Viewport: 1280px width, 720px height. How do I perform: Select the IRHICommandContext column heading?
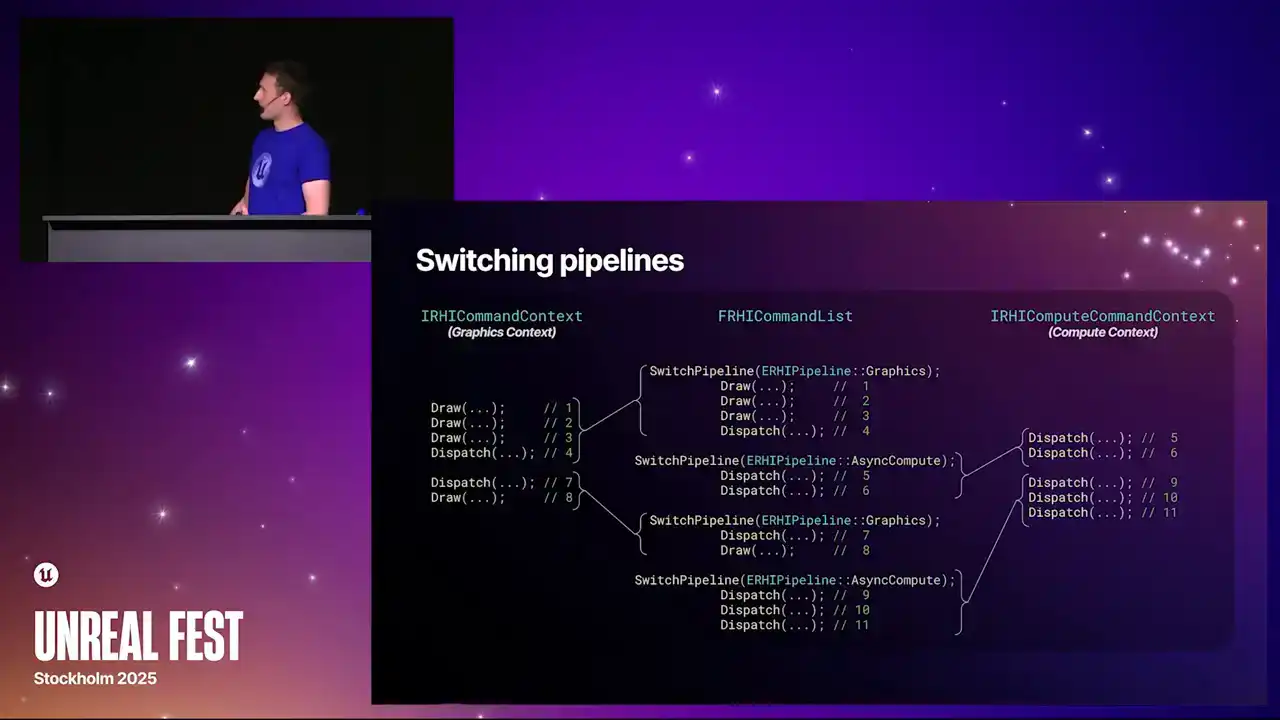501,316
